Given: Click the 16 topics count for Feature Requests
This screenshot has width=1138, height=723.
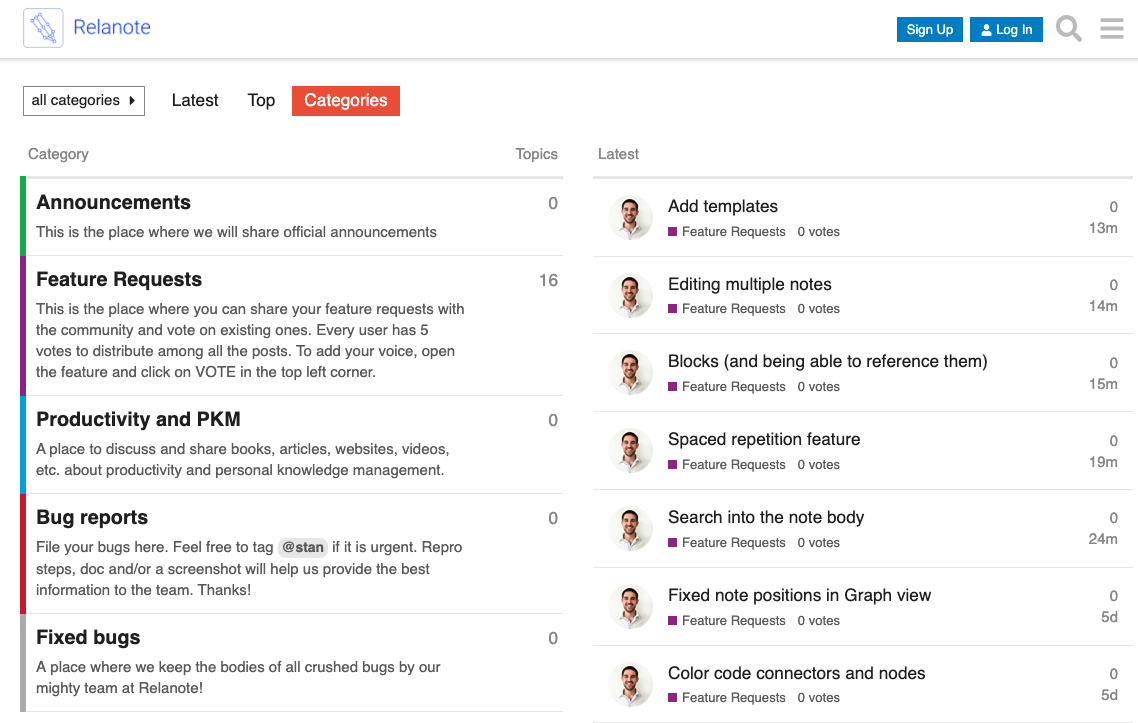Looking at the screenshot, I should click(x=548, y=280).
